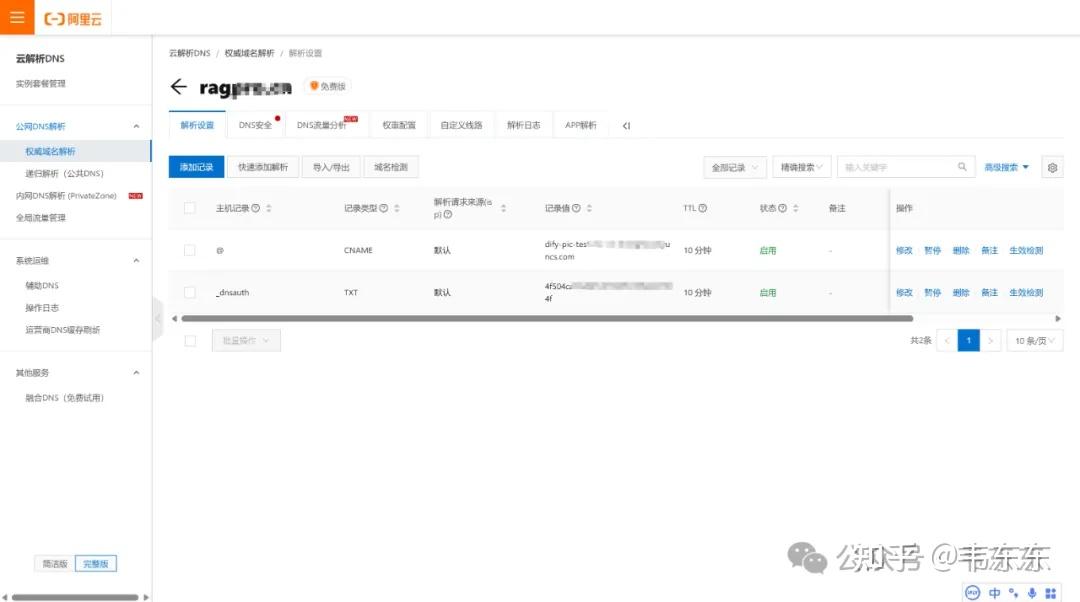Open the 精确搜索 dropdown
1080x602 pixels.
click(802, 167)
